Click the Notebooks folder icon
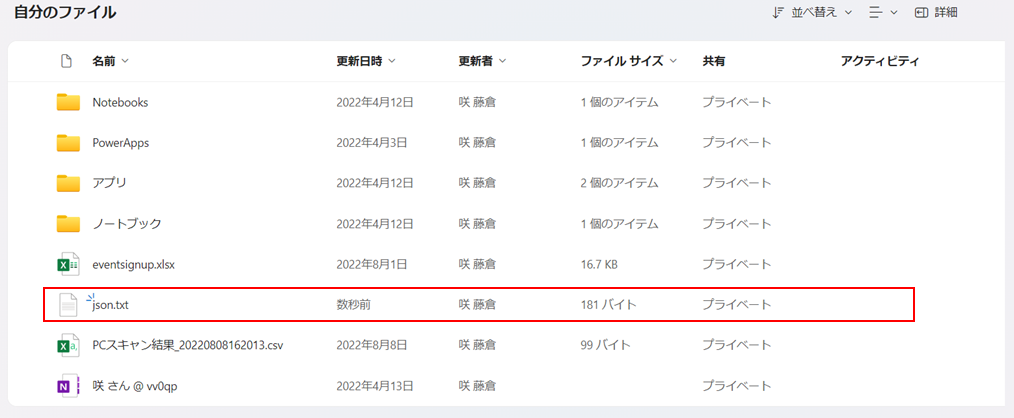Image resolution: width=1014 pixels, height=418 pixels. [68, 102]
